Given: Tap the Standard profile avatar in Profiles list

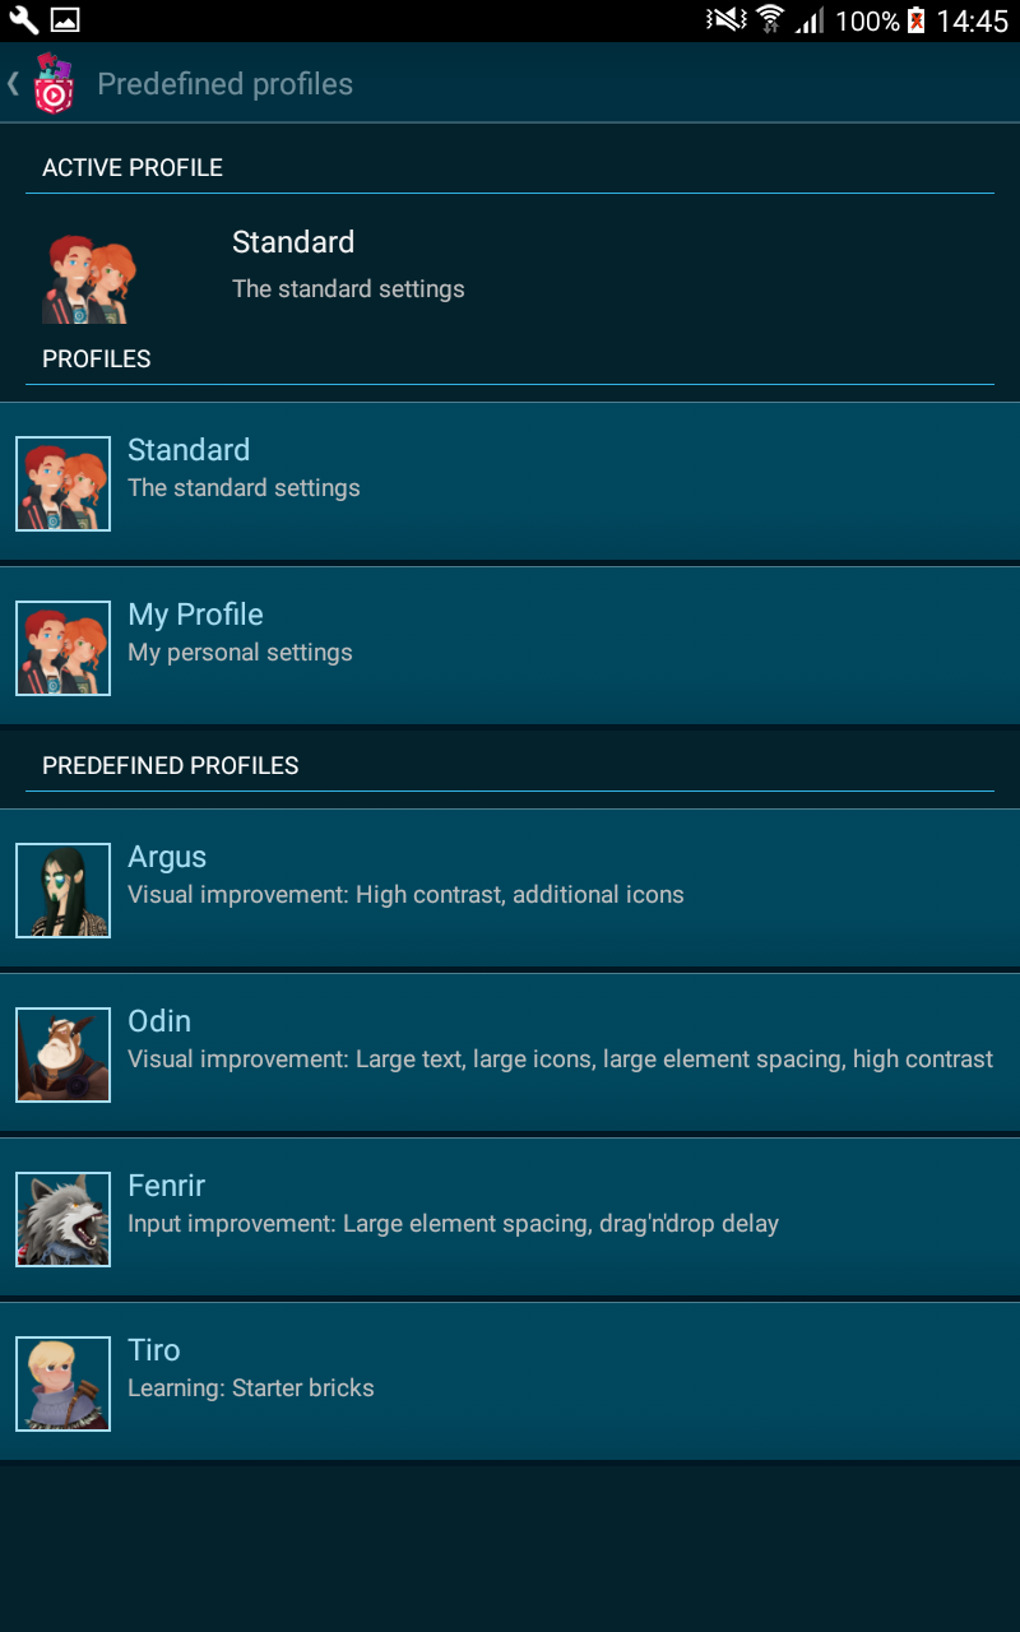Looking at the screenshot, I should (x=63, y=483).
